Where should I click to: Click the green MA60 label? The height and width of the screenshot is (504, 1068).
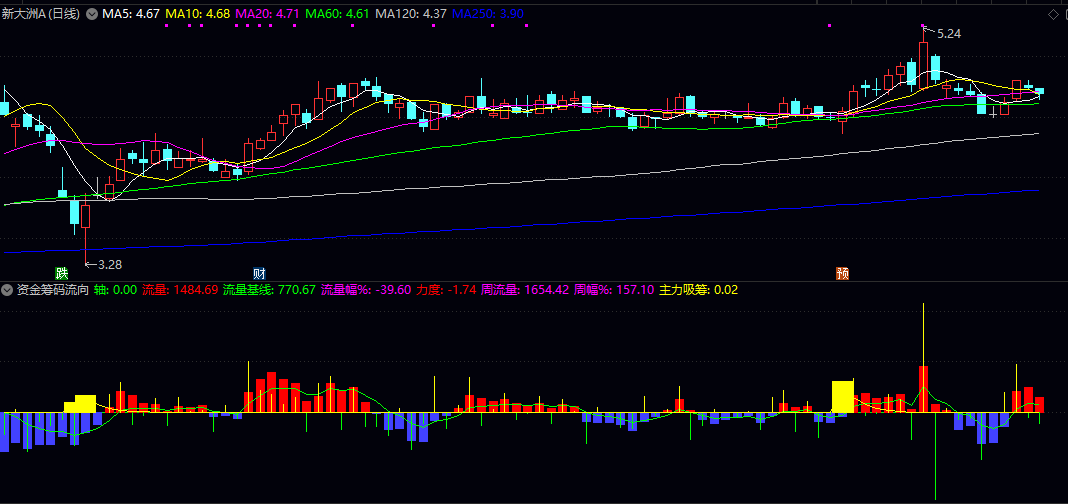(337, 14)
